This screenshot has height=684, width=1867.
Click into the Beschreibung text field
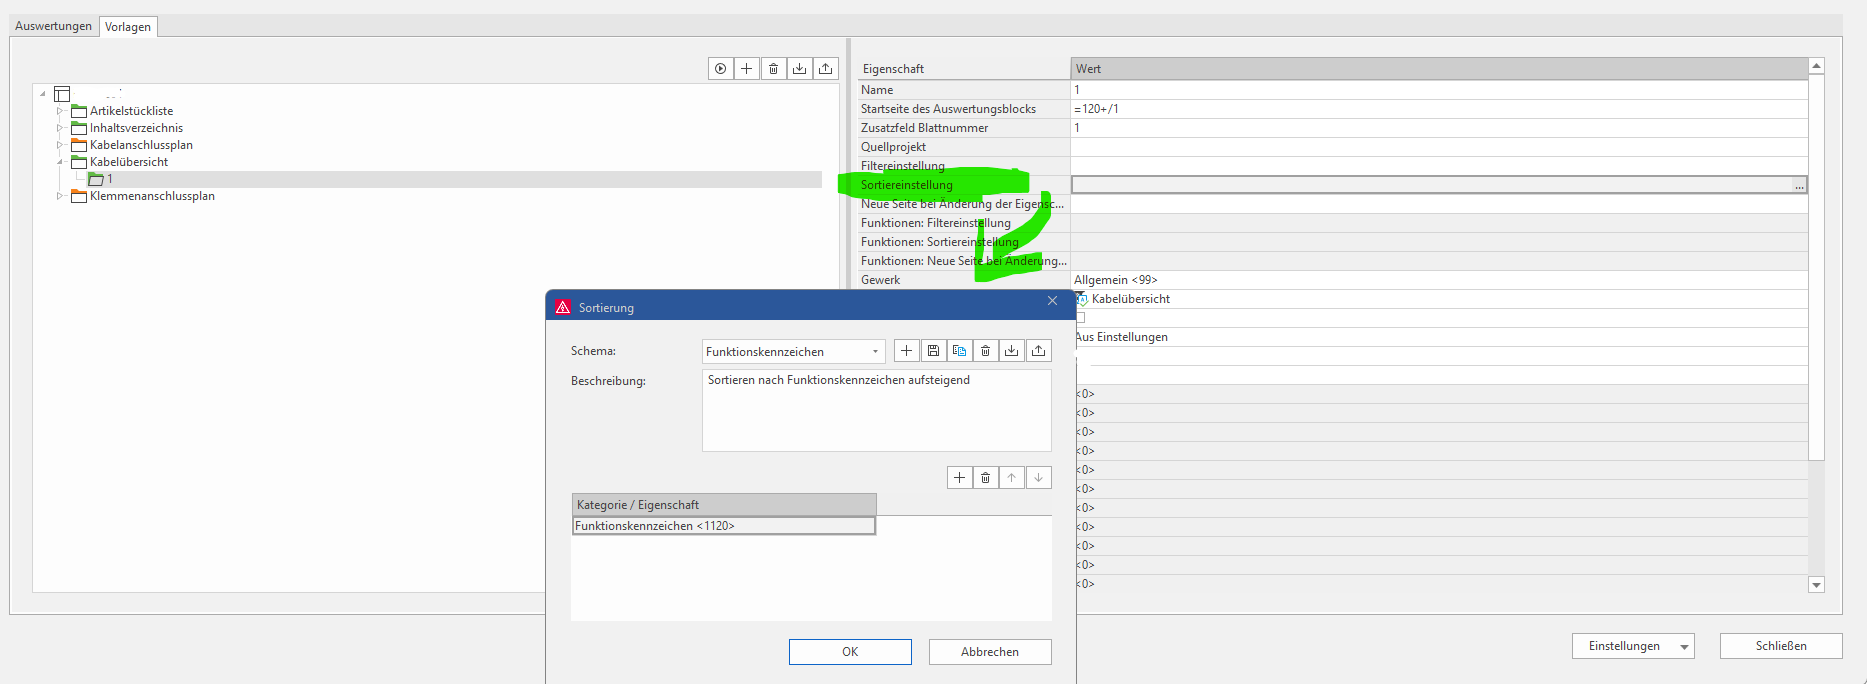coord(877,411)
